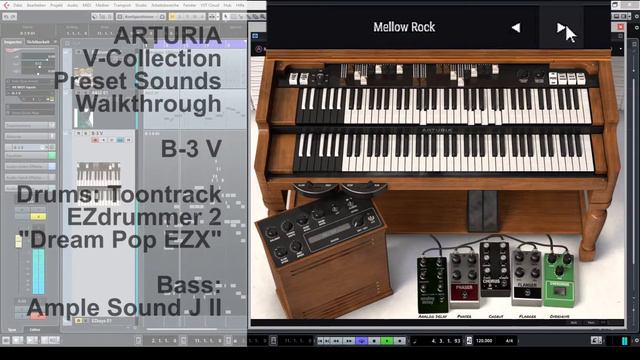Toggle the purple Cycle button in transport
This screenshot has height=360, width=640.
click(x=362, y=340)
